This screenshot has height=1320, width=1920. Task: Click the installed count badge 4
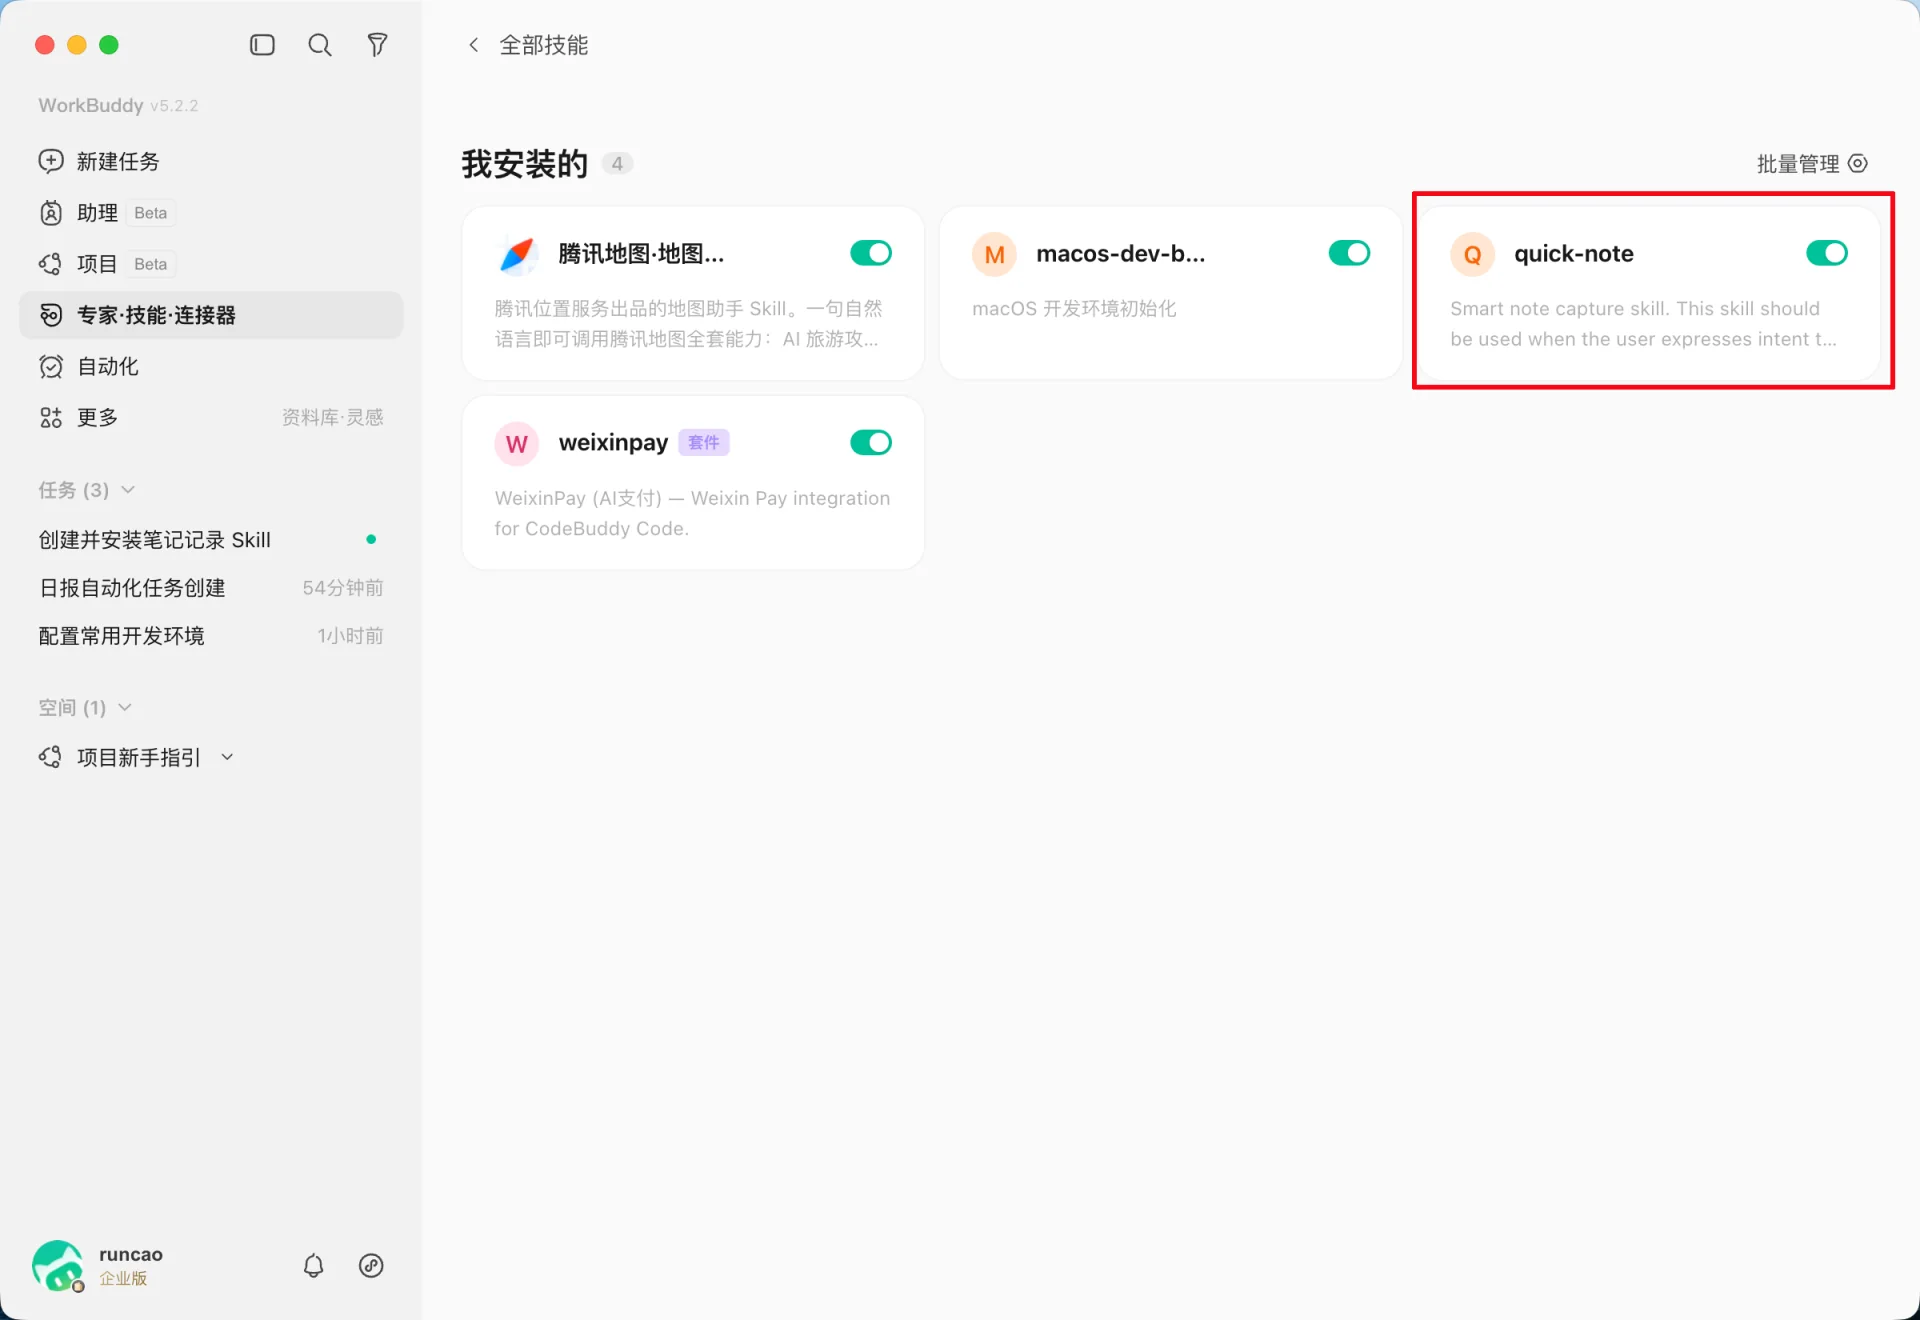pos(617,164)
